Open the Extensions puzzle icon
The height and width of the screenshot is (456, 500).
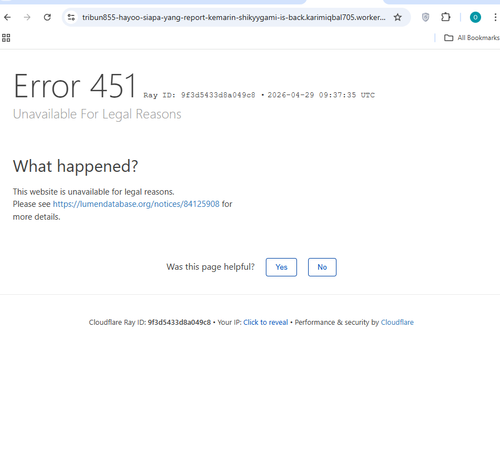tap(446, 17)
